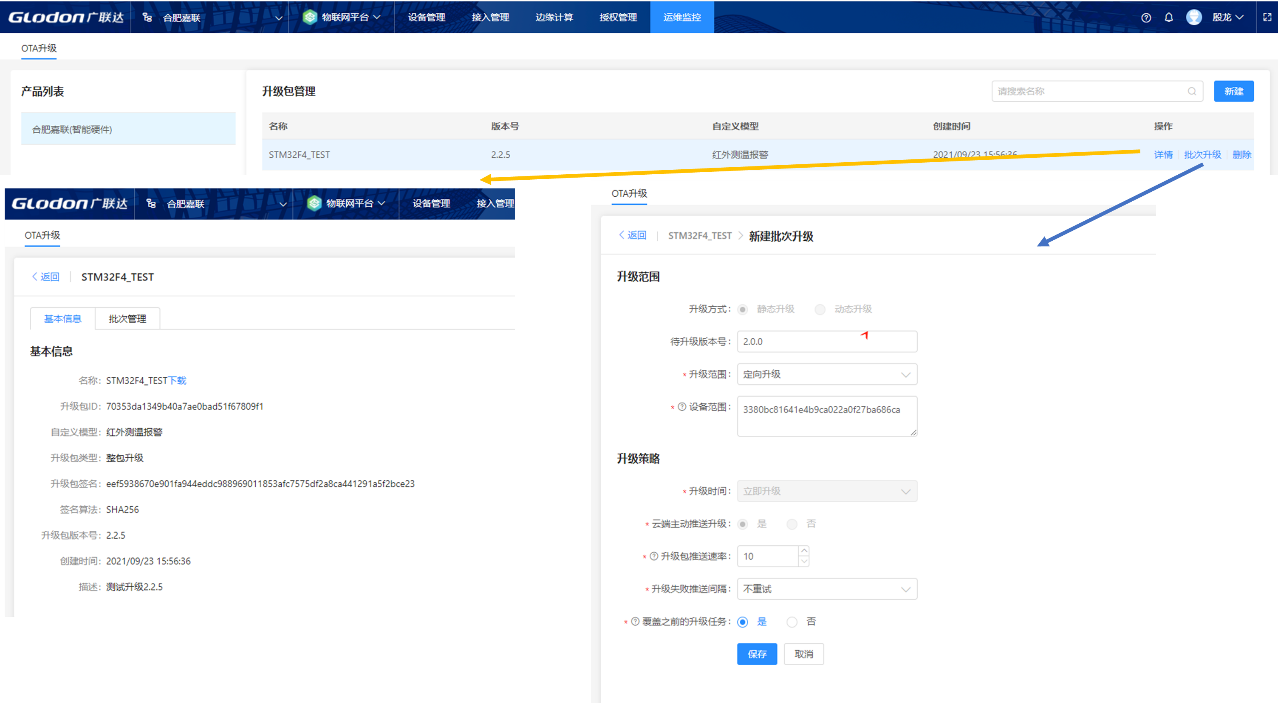
Task: Select 动态升级 upgrade mode radio
Action: (x=820, y=309)
